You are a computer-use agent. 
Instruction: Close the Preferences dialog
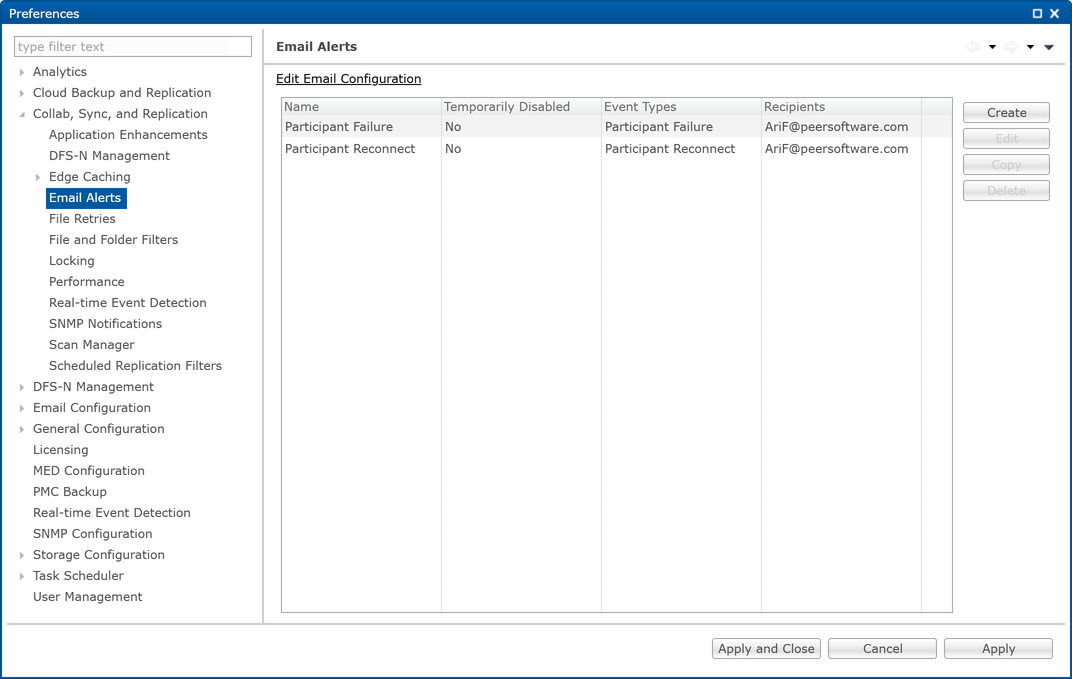coord(1055,14)
